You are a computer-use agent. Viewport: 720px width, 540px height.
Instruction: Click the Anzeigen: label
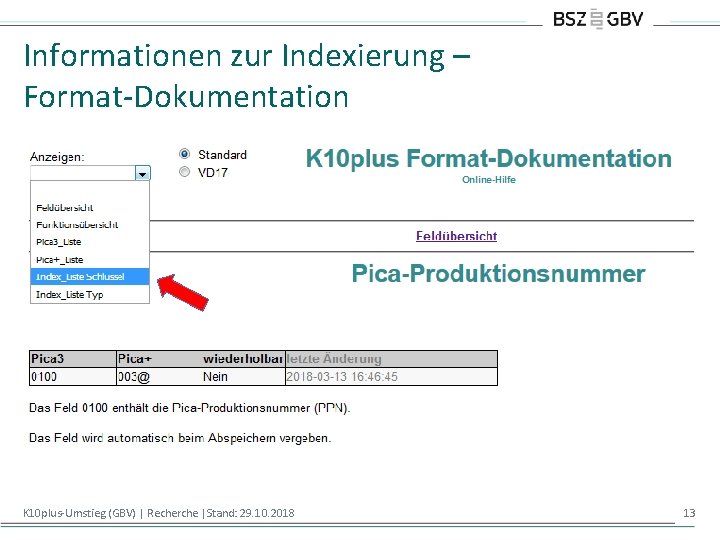click(57, 157)
